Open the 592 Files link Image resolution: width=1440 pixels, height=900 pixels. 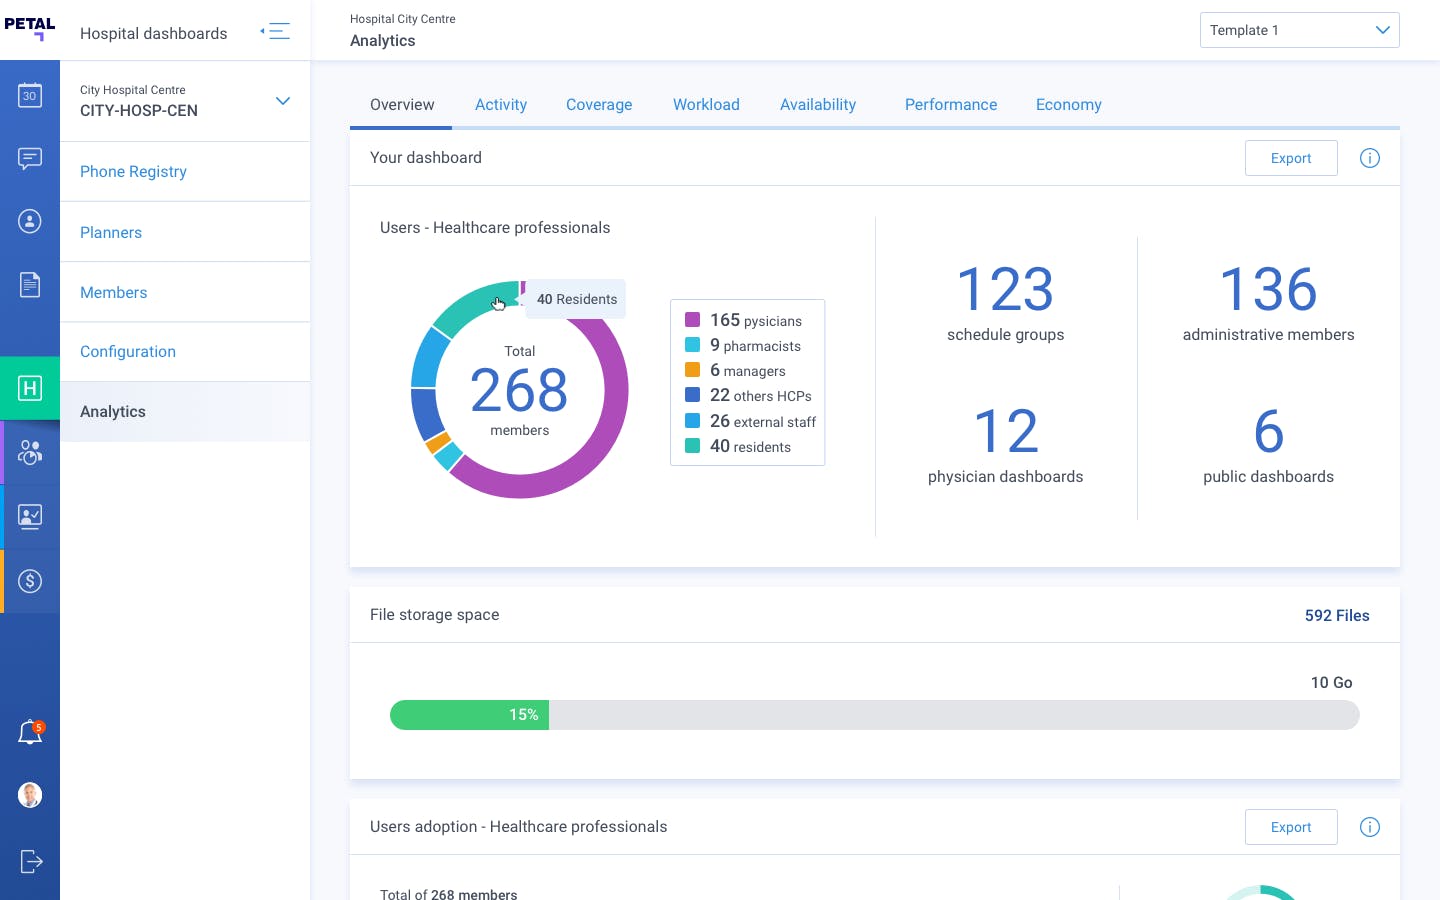1337,616
